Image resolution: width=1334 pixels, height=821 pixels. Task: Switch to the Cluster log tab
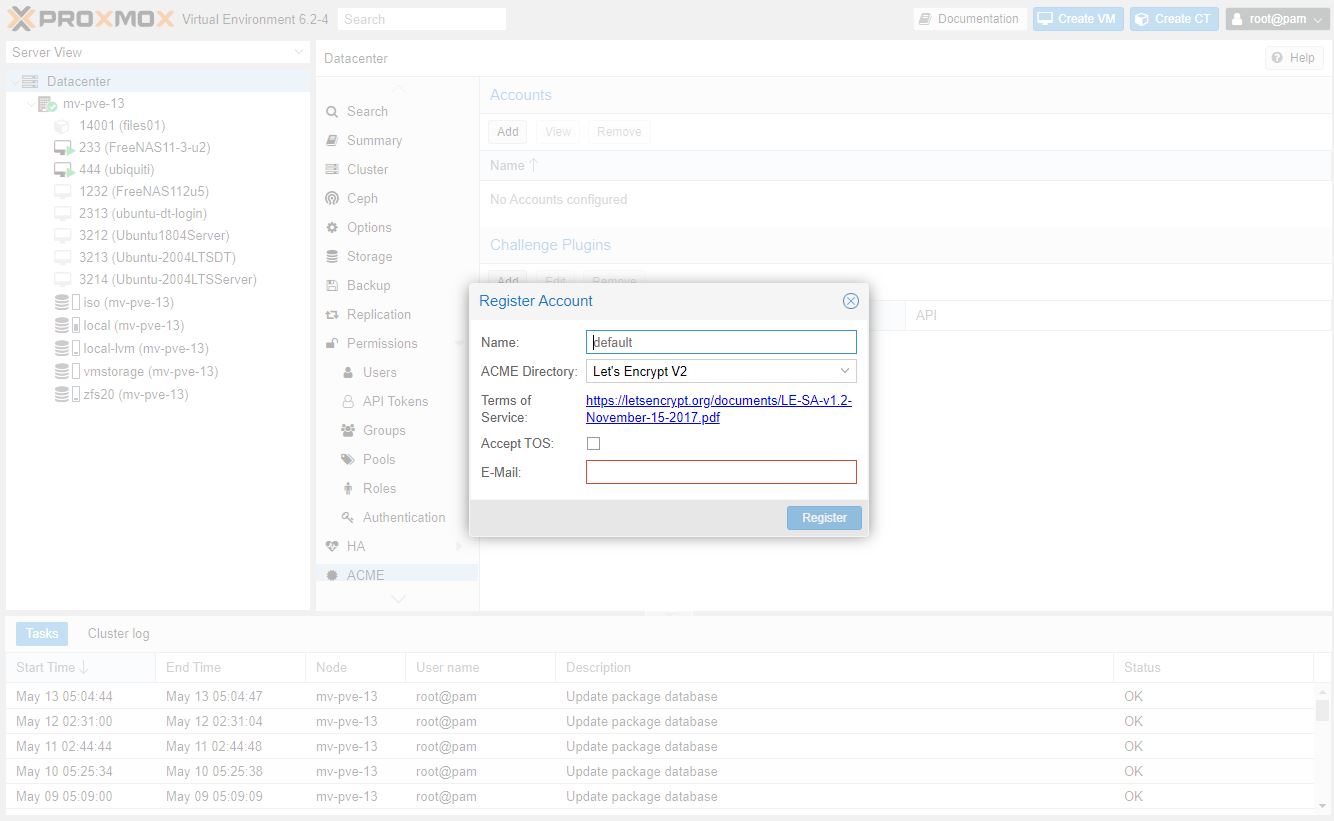coord(118,633)
